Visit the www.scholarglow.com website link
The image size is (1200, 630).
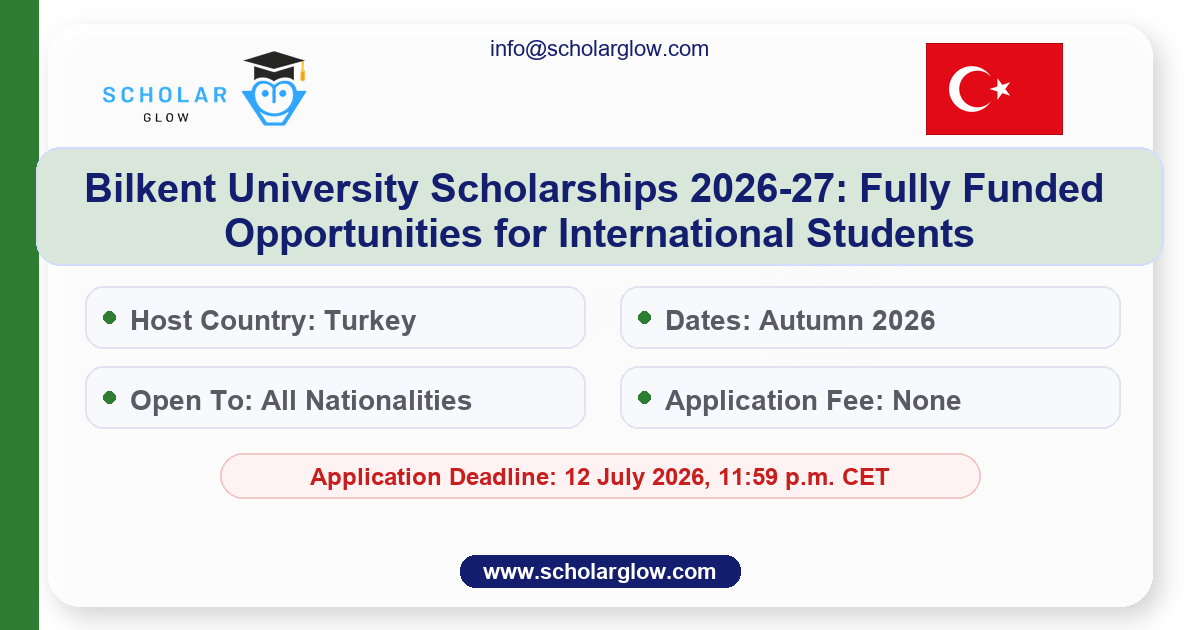(x=599, y=572)
